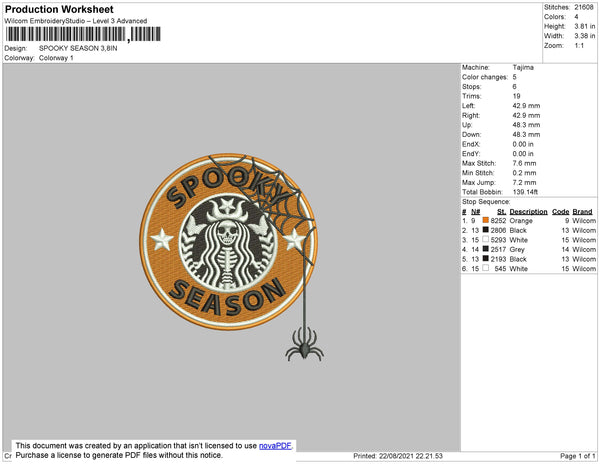Click the 'Printed: 22/08/2021 22.21.53' footer text

coord(398,456)
